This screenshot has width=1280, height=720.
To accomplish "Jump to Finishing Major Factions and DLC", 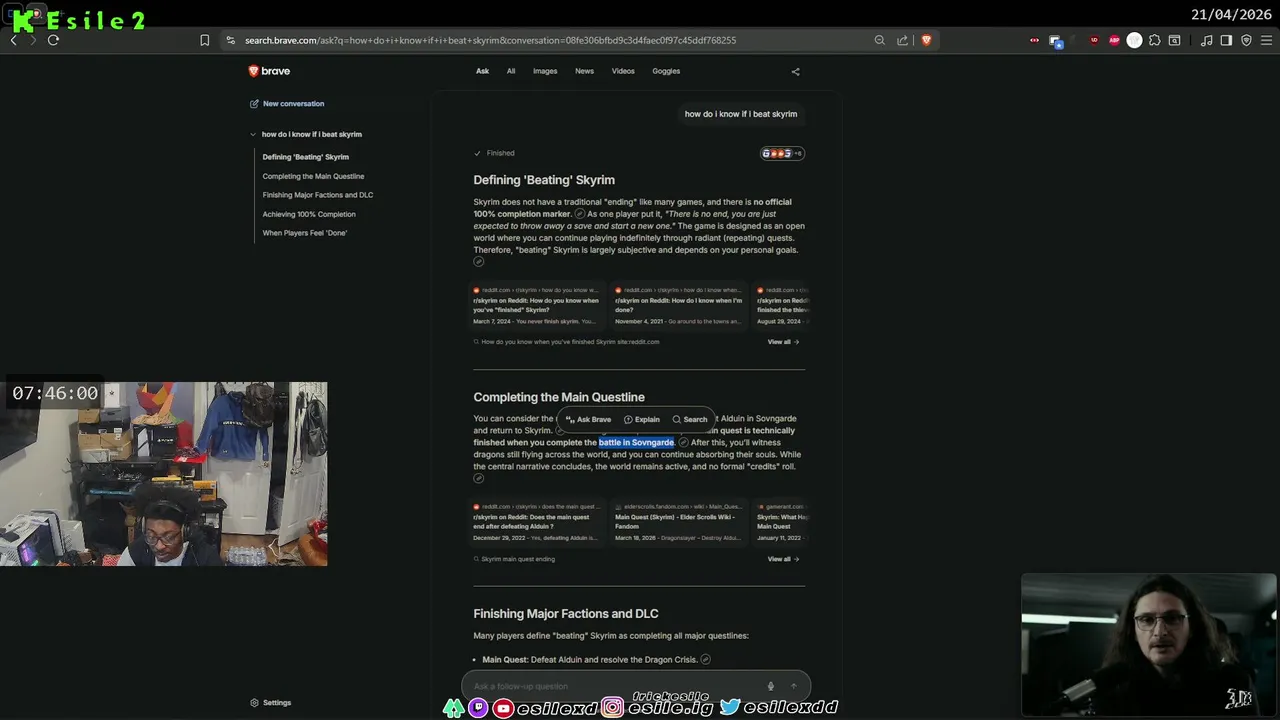I will [x=317, y=195].
